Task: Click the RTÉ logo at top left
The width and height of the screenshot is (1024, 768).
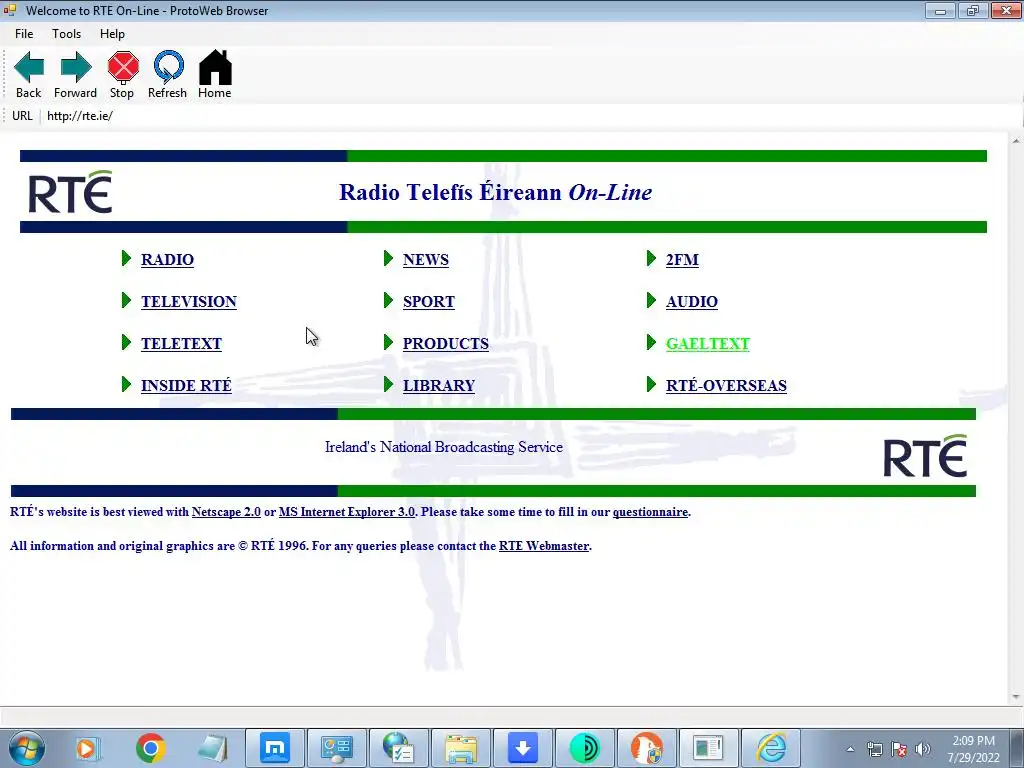Action: click(71, 192)
